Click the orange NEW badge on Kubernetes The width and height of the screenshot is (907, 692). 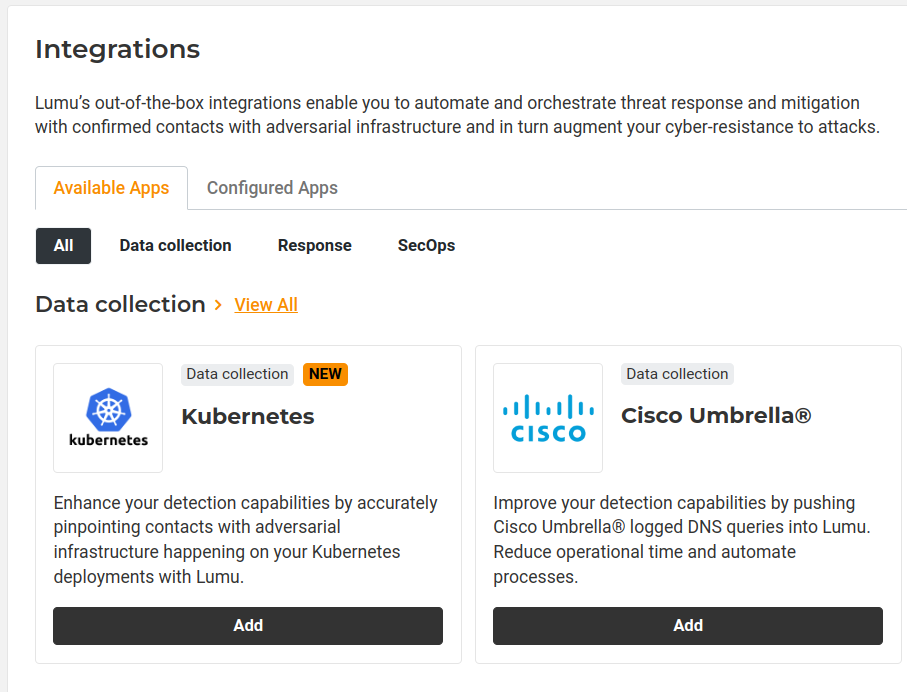tap(325, 374)
